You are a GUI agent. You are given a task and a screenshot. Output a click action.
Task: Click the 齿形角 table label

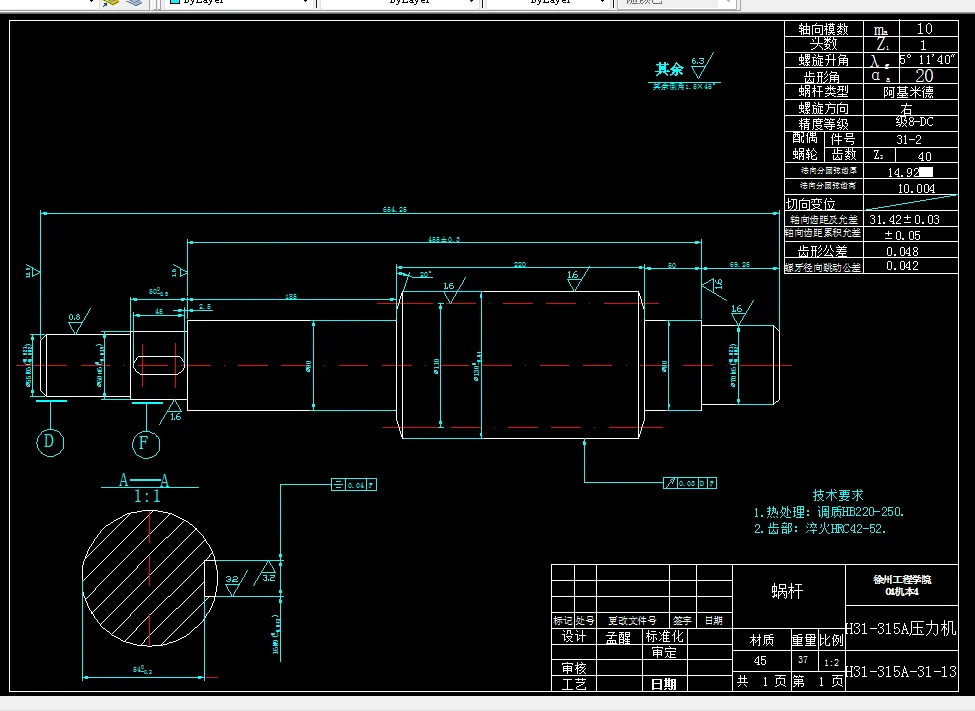pyautogui.click(x=822, y=77)
